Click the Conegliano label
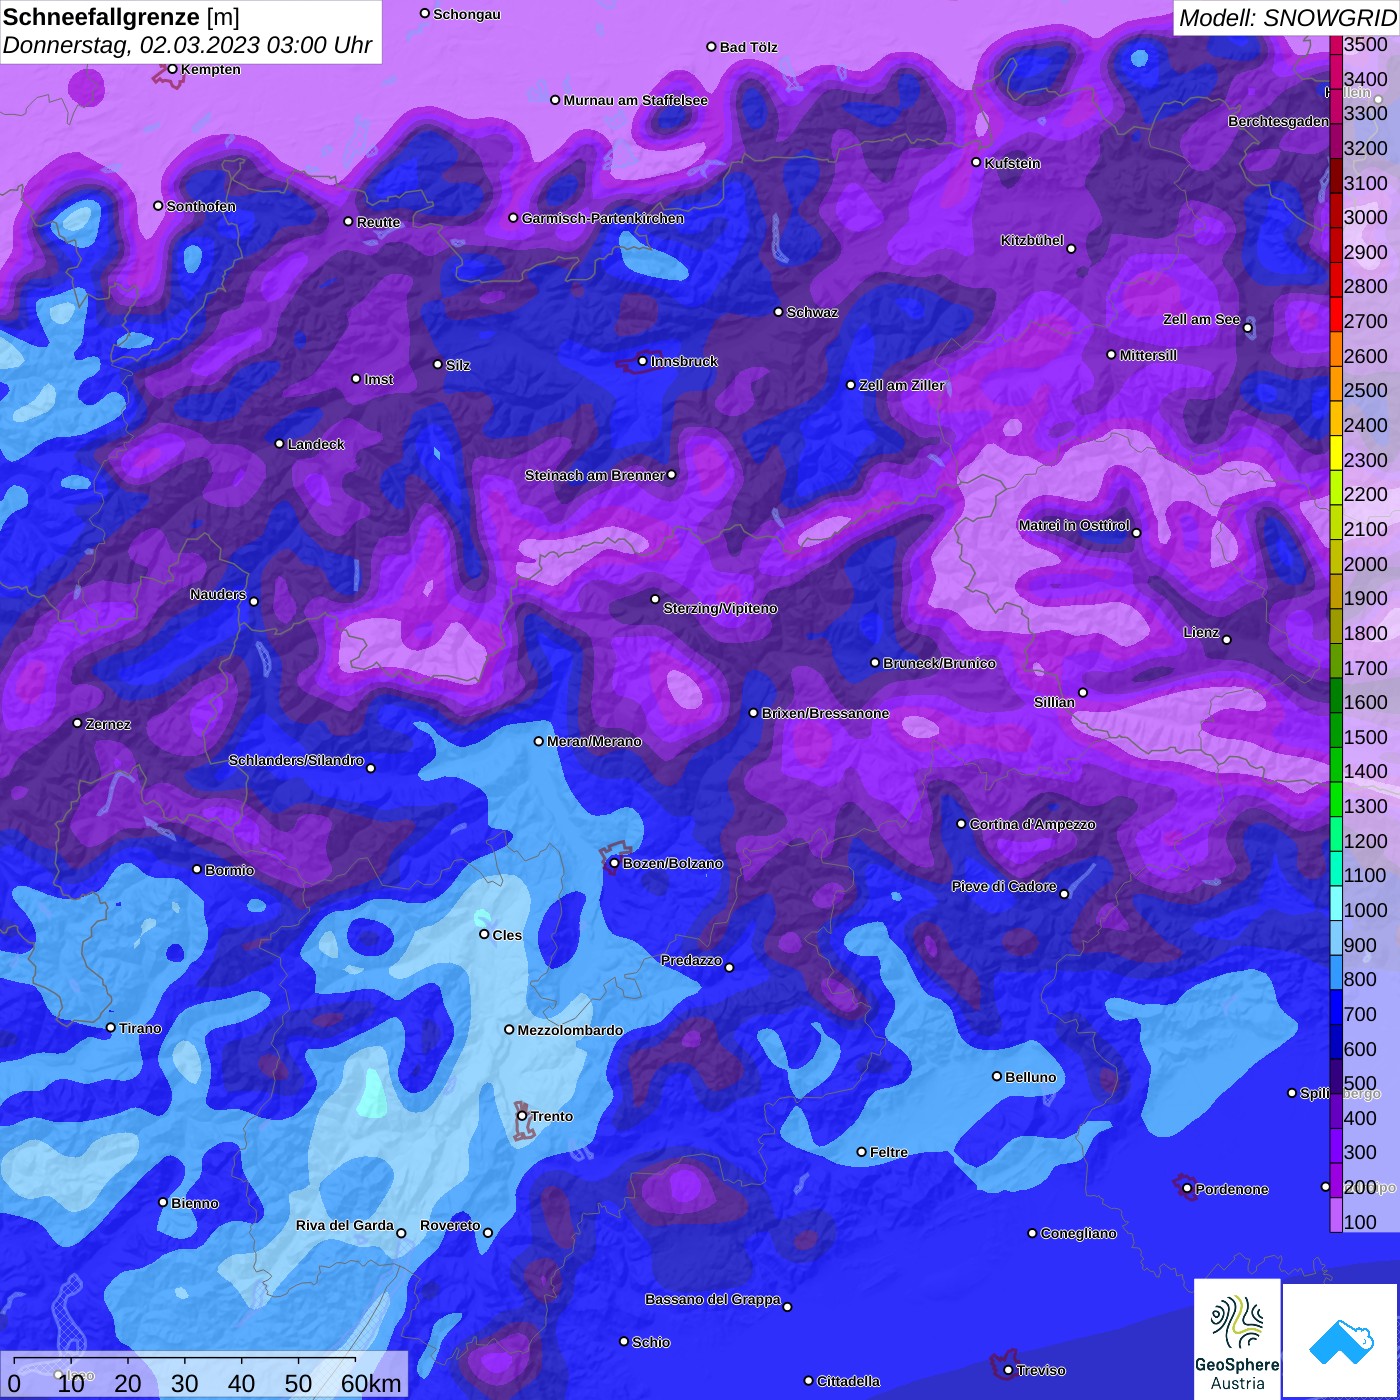The width and height of the screenshot is (1400, 1400). [1078, 1233]
